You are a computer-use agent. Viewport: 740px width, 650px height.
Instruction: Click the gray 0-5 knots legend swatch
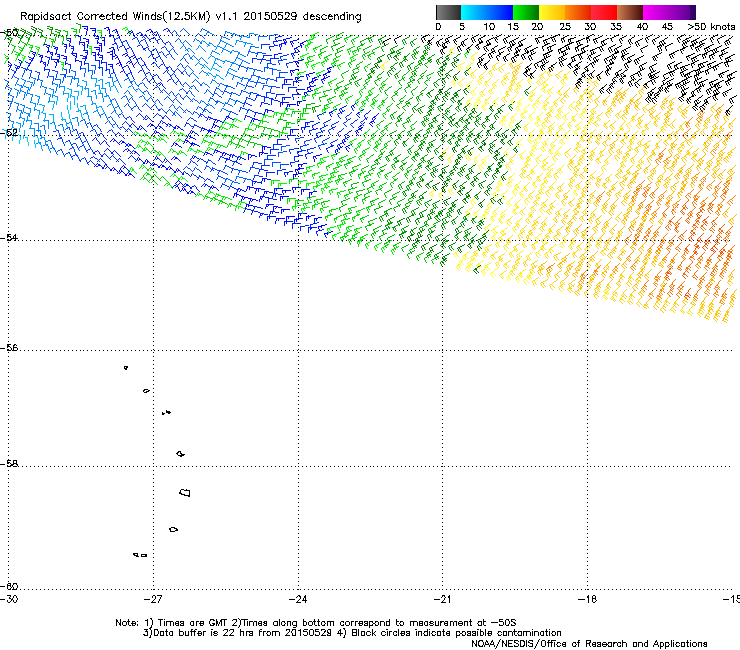[448, 12]
